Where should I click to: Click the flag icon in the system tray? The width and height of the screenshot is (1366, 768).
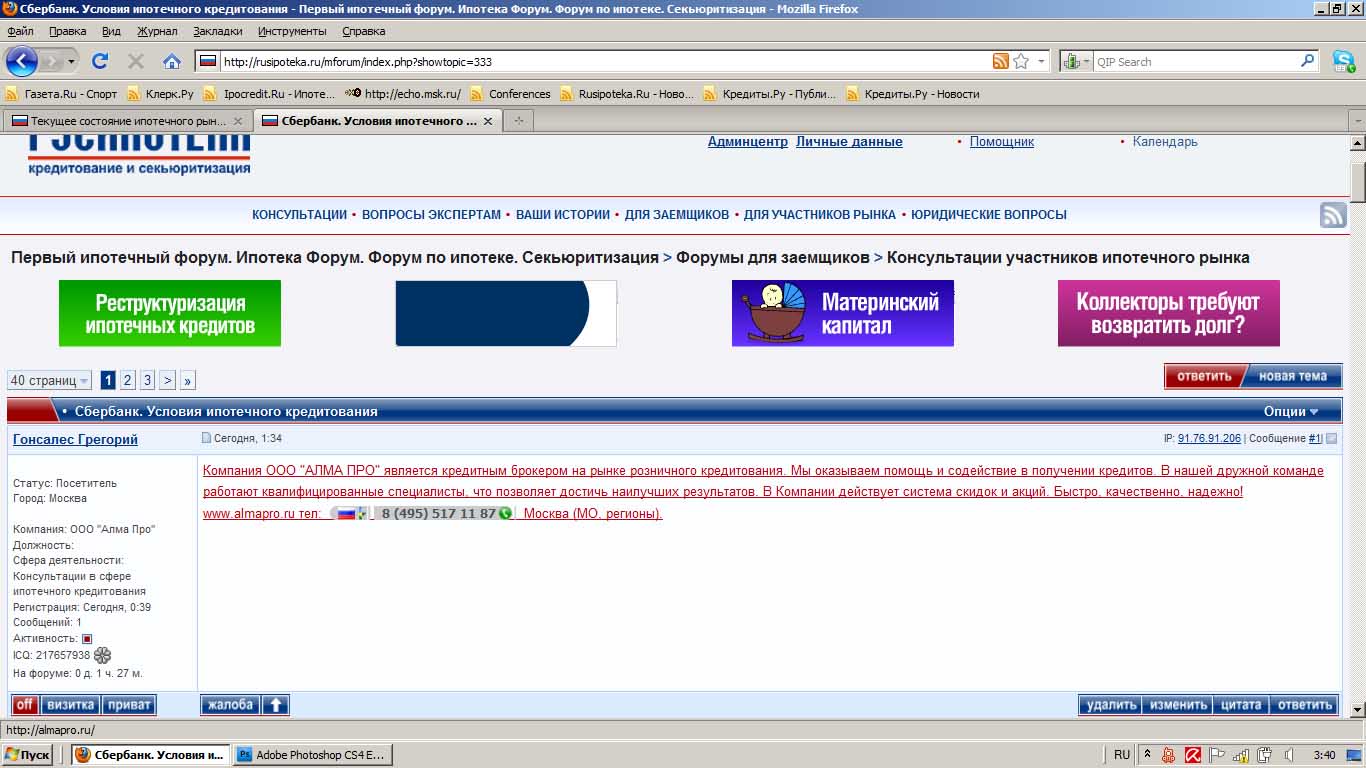click(1217, 755)
